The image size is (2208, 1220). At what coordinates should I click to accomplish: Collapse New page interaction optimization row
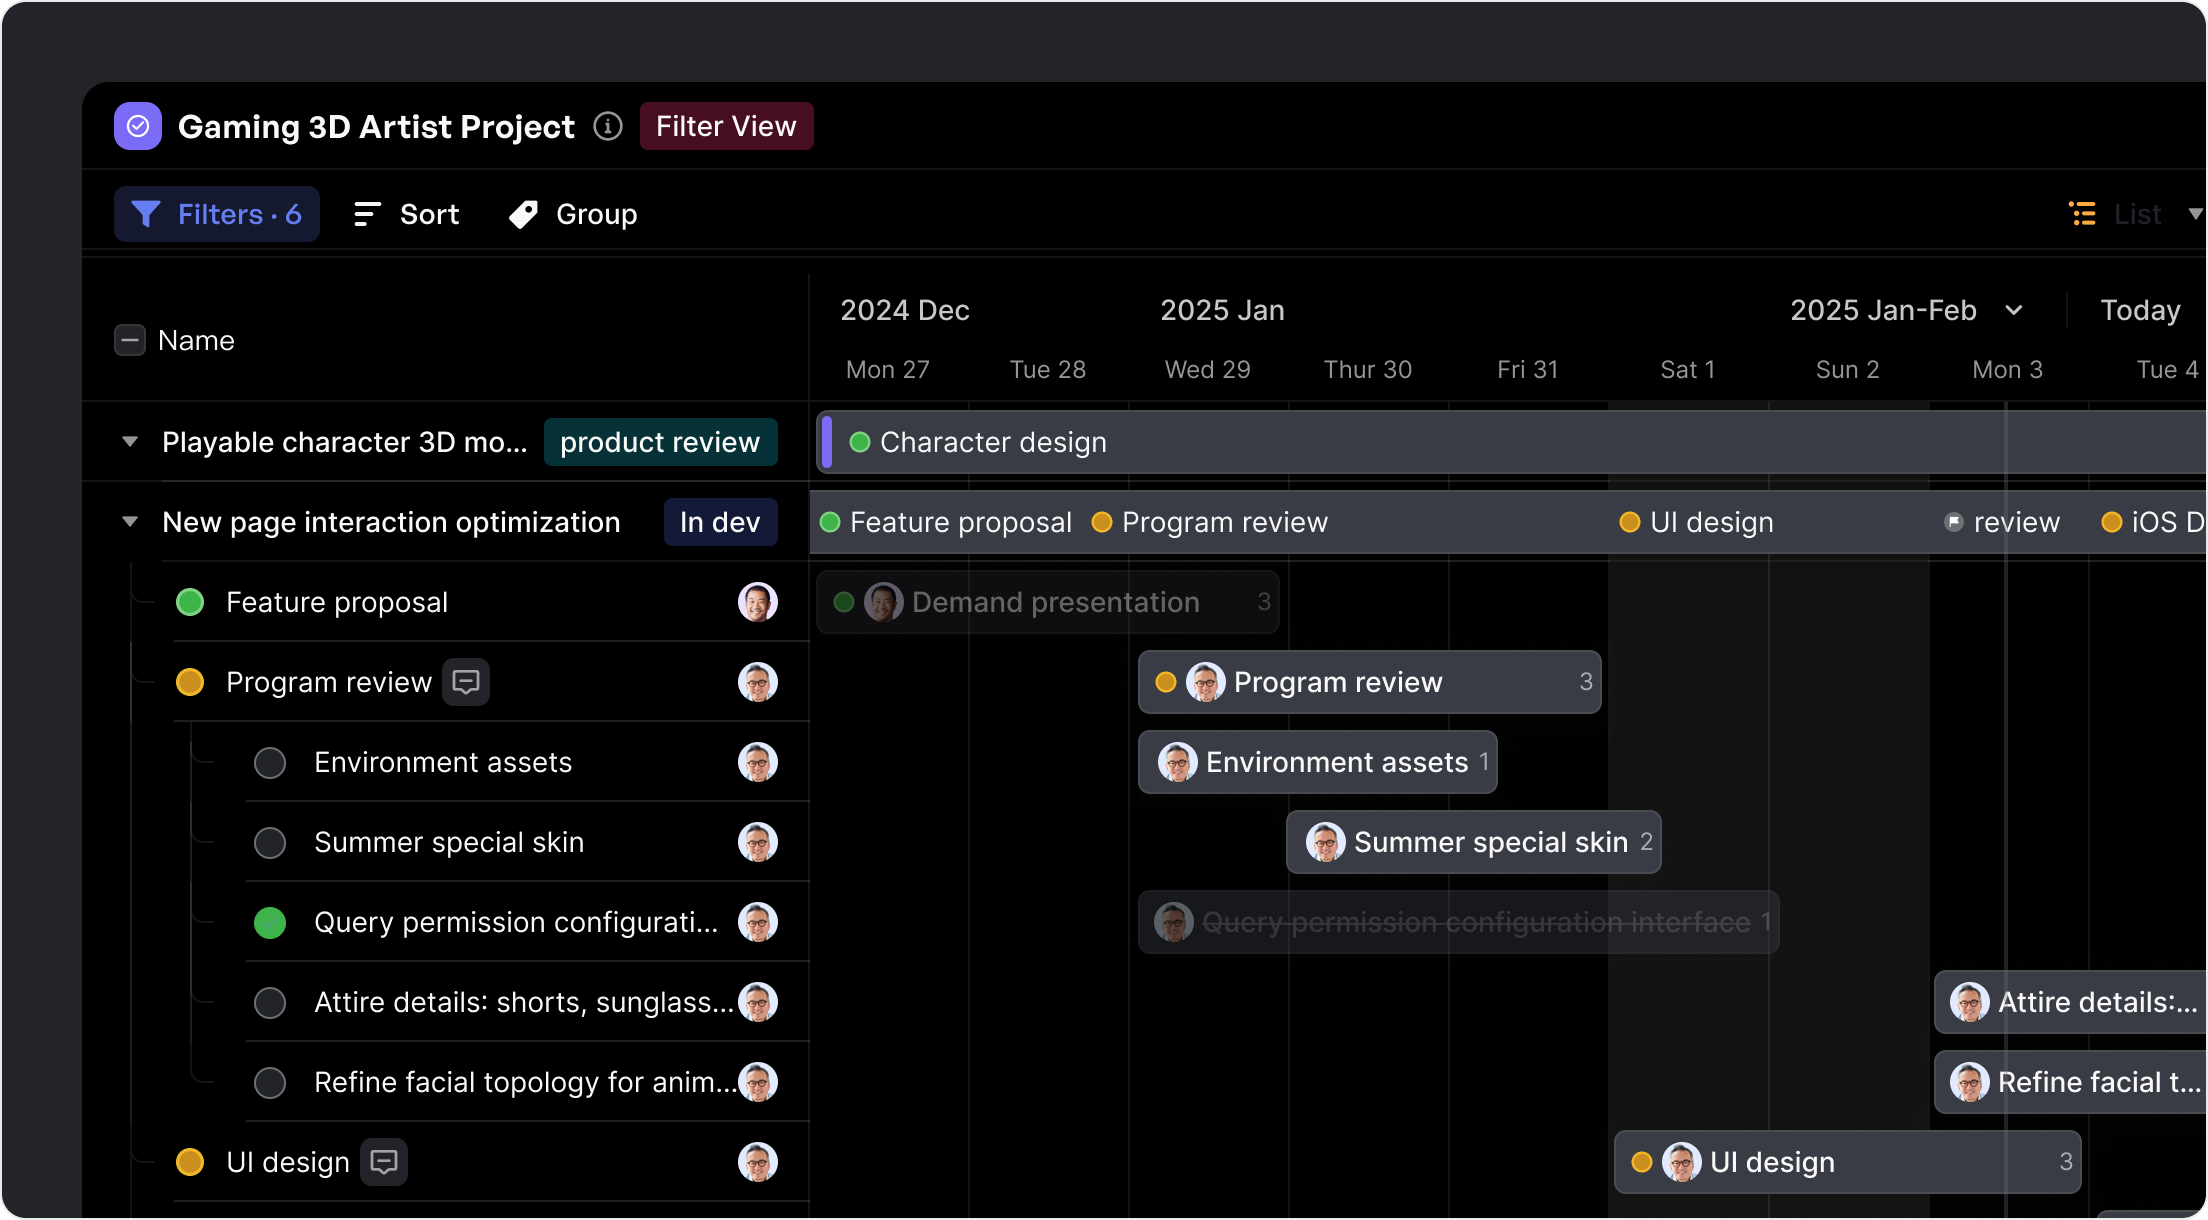tap(130, 522)
